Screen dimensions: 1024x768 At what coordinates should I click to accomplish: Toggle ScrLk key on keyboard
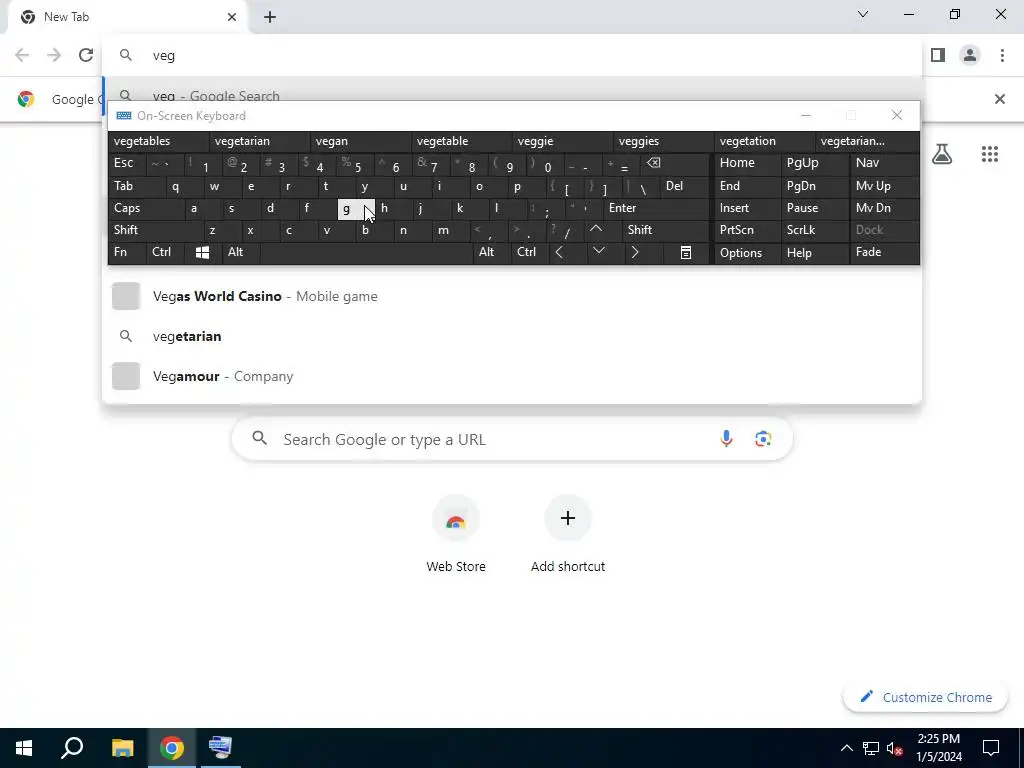[x=814, y=230]
